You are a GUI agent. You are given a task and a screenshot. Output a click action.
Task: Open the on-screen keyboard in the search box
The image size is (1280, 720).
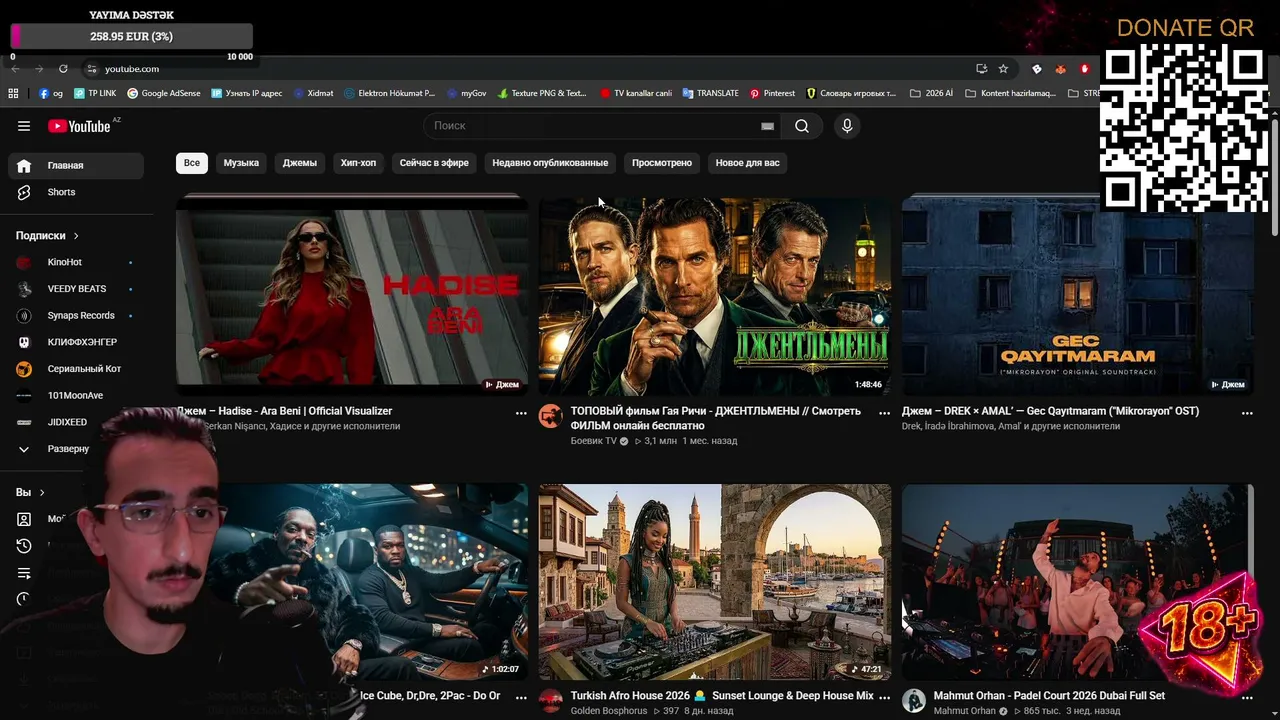767,126
